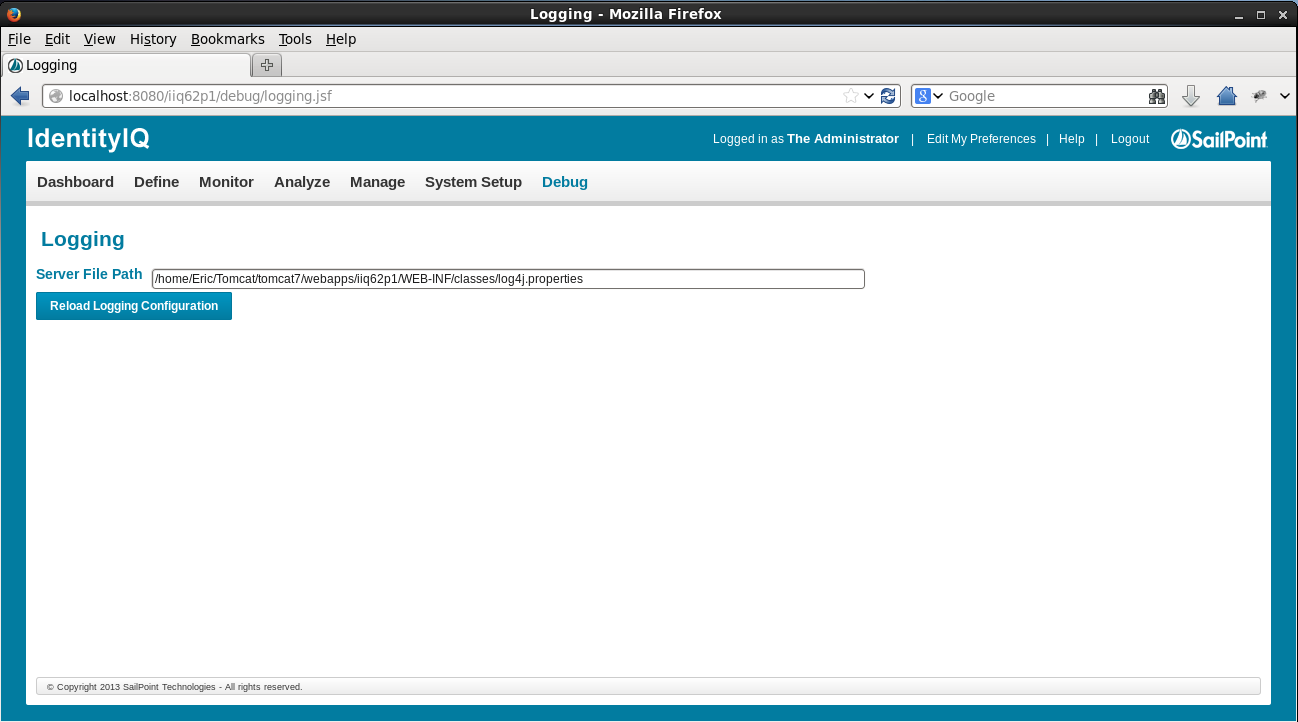The image size is (1298, 722).
Task: Click the Logout link
Action: pyautogui.click(x=1129, y=139)
